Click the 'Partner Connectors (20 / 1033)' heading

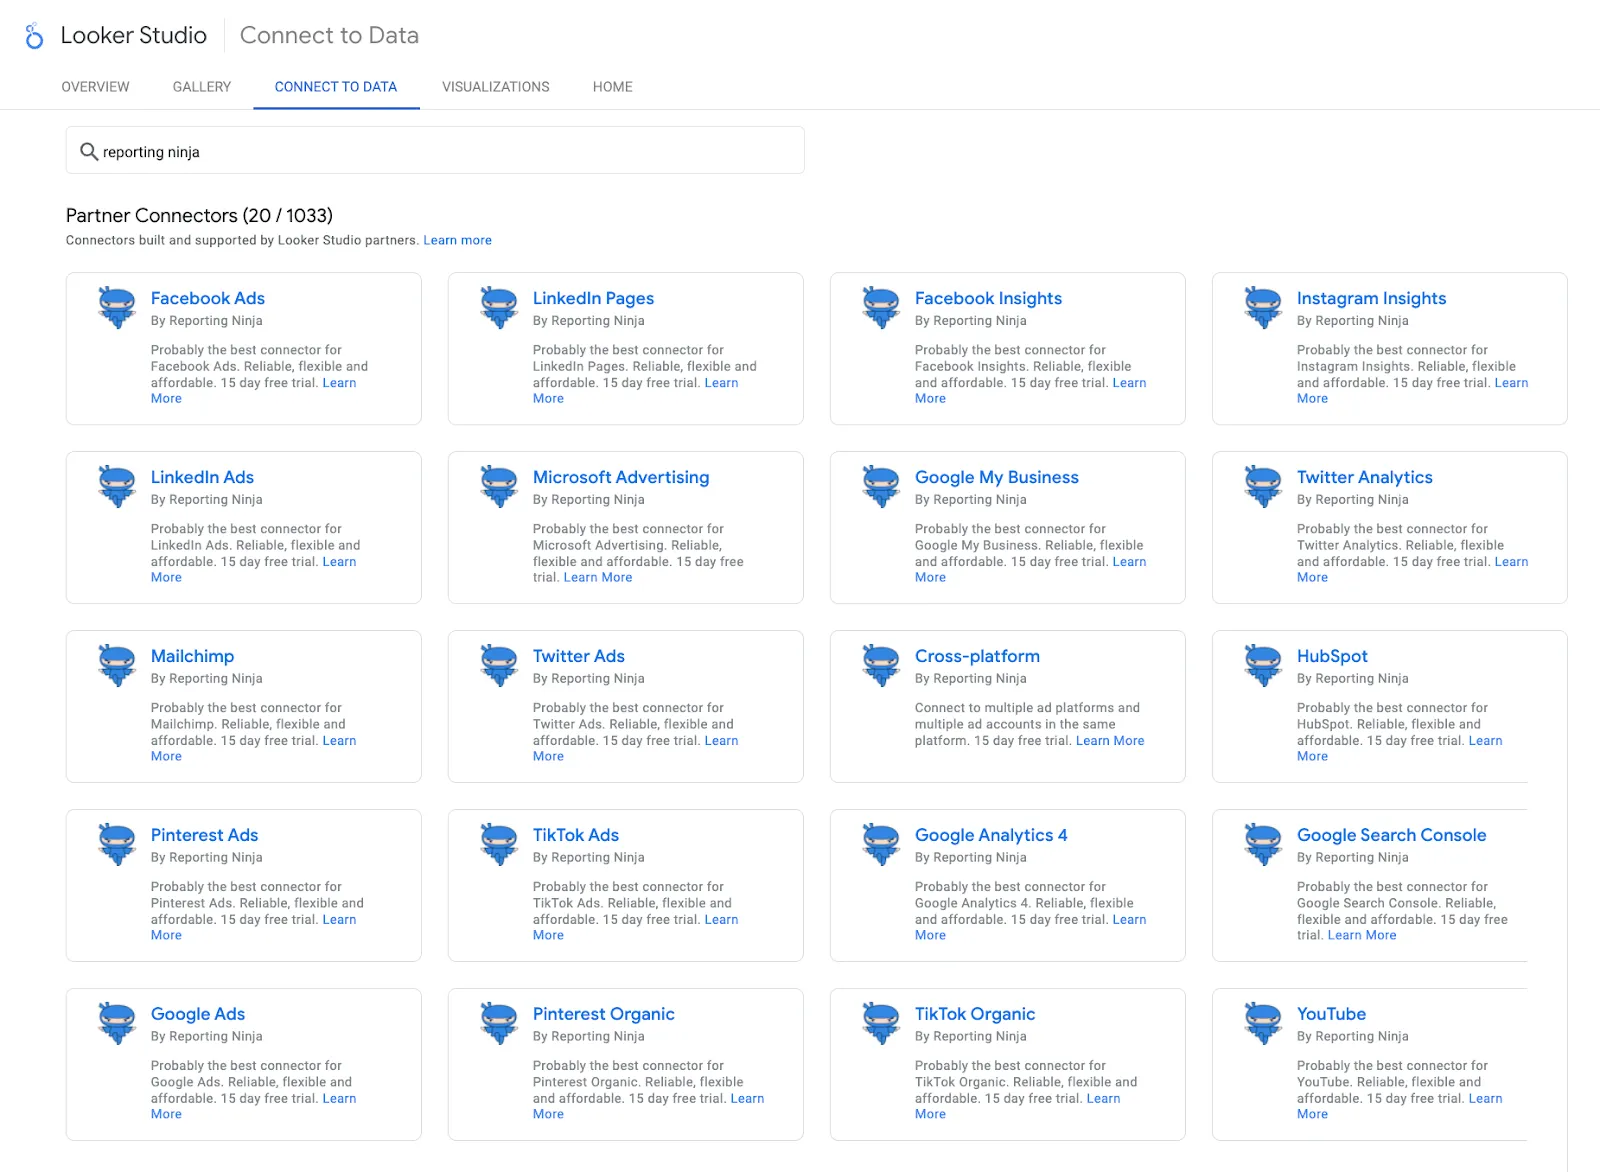pos(199,215)
